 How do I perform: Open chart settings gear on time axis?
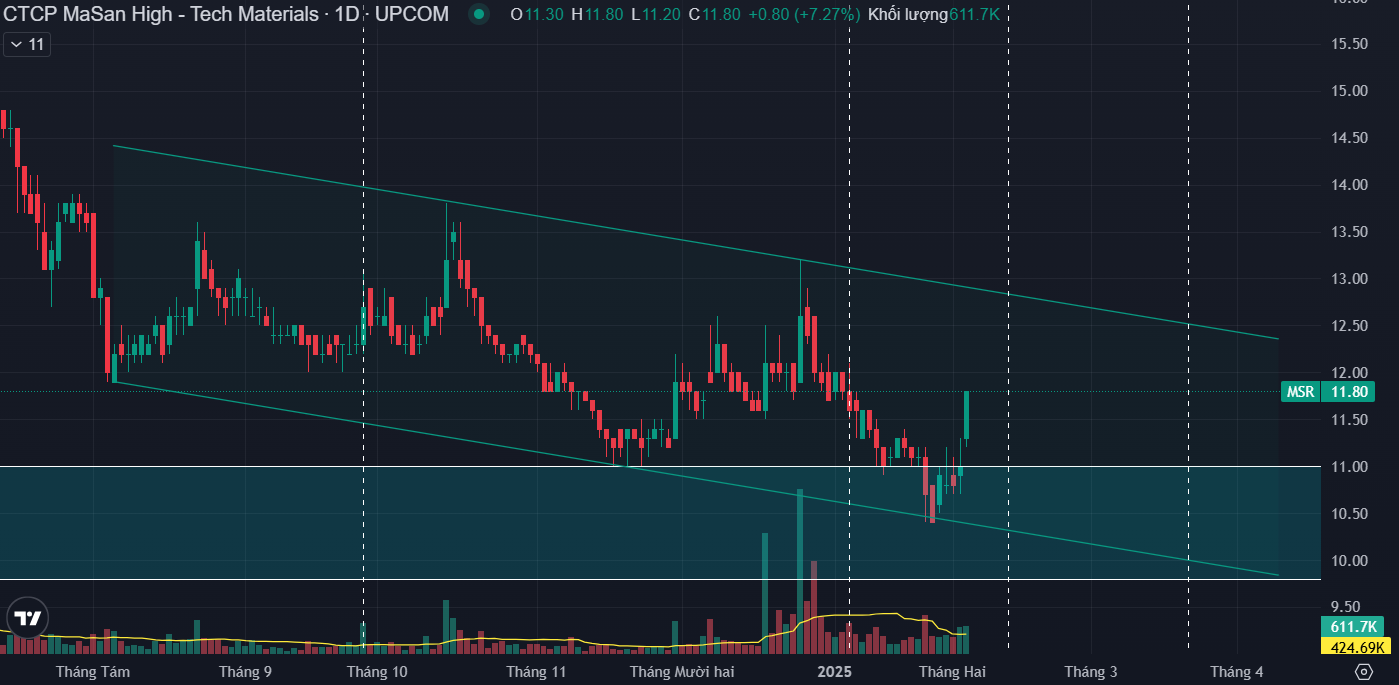(1363, 671)
